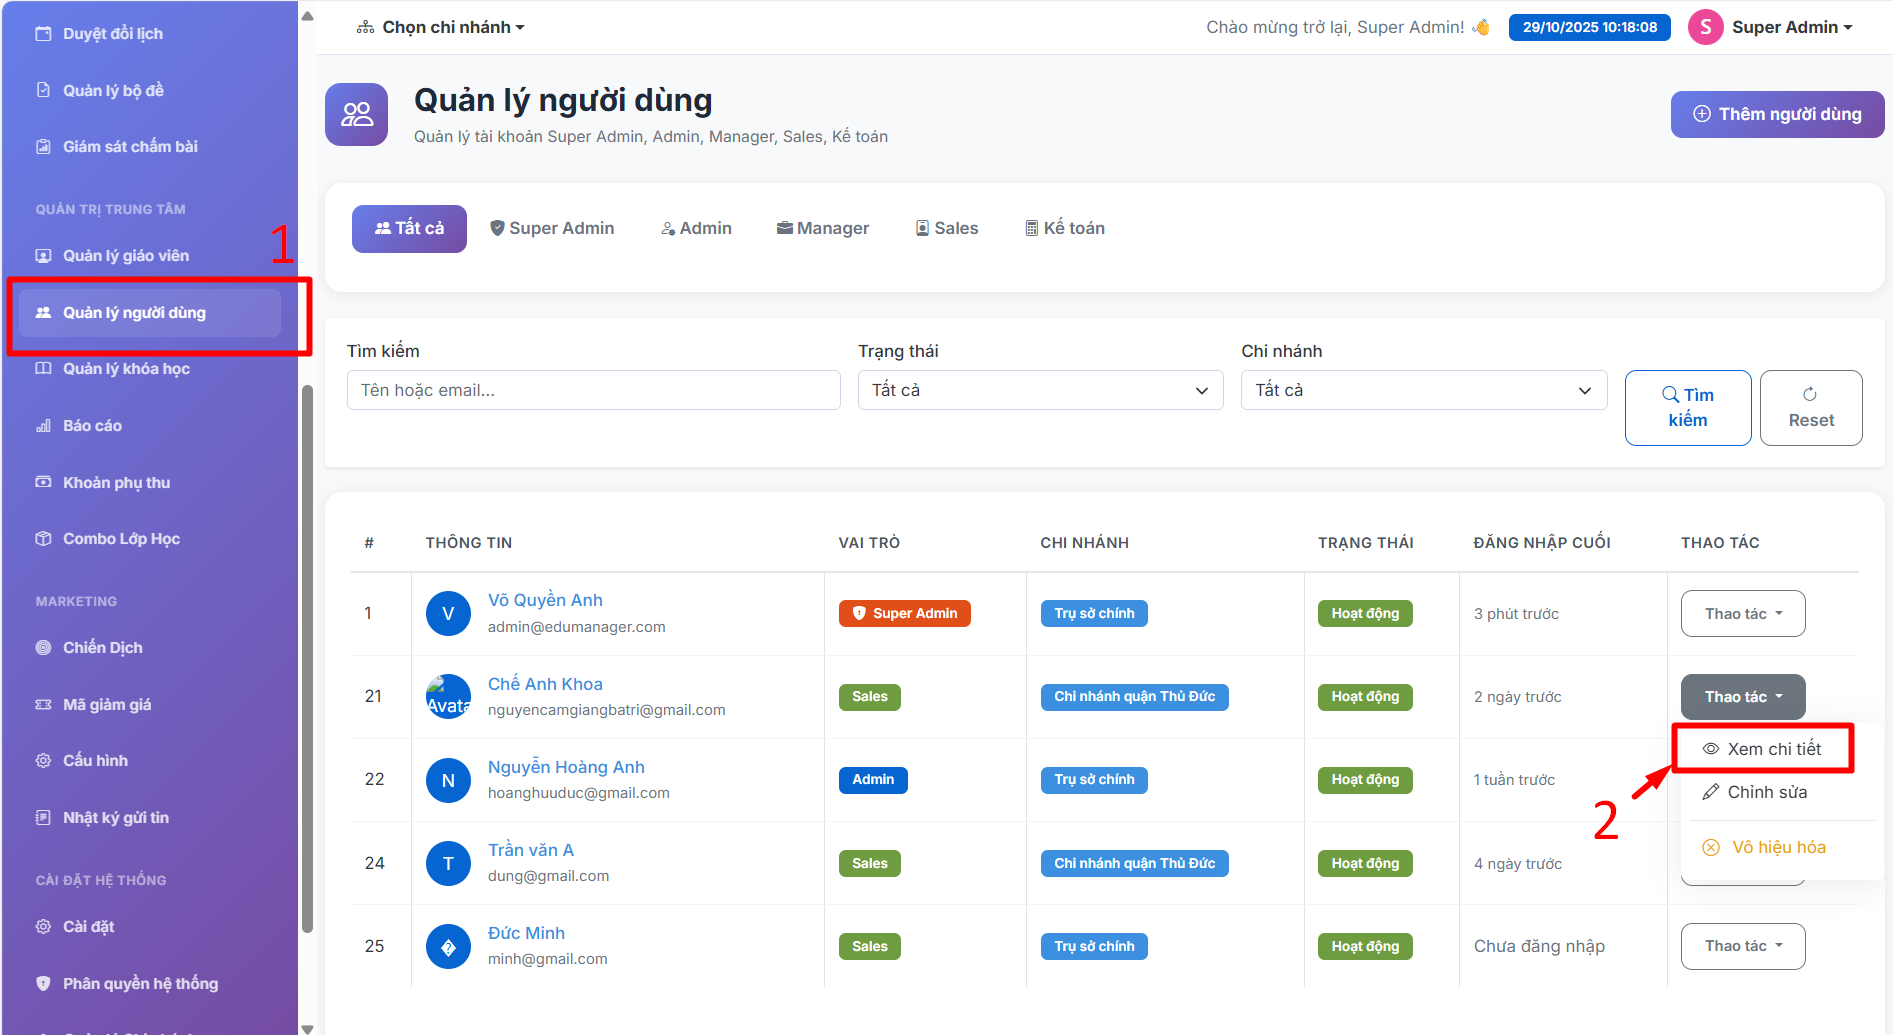Click the Phân quyền hệ thống shield icon
The height and width of the screenshot is (1035, 1893).
(43, 984)
